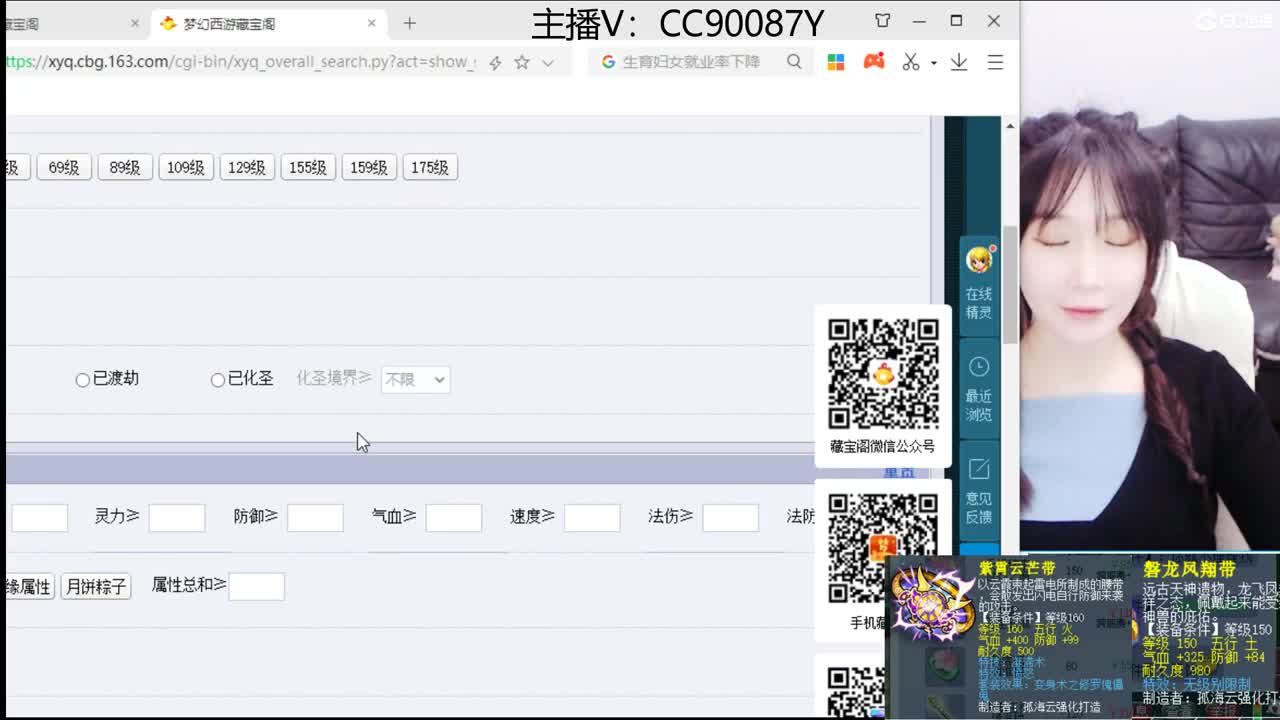The image size is (1280, 720).
Task: Pick the 159级 level option
Action: click(x=369, y=167)
